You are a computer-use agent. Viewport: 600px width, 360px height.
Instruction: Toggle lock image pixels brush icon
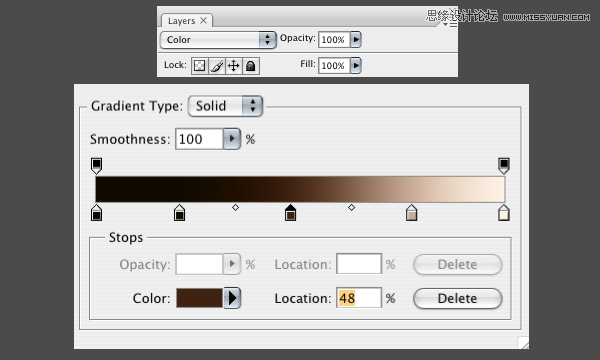pyautogui.click(x=217, y=66)
